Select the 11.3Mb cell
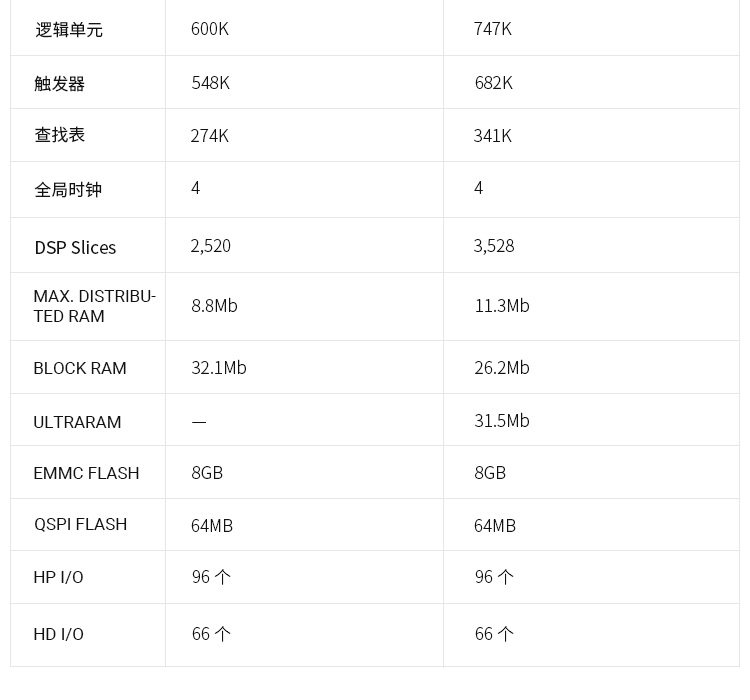This screenshot has width=750, height=700. click(x=502, y=306)
